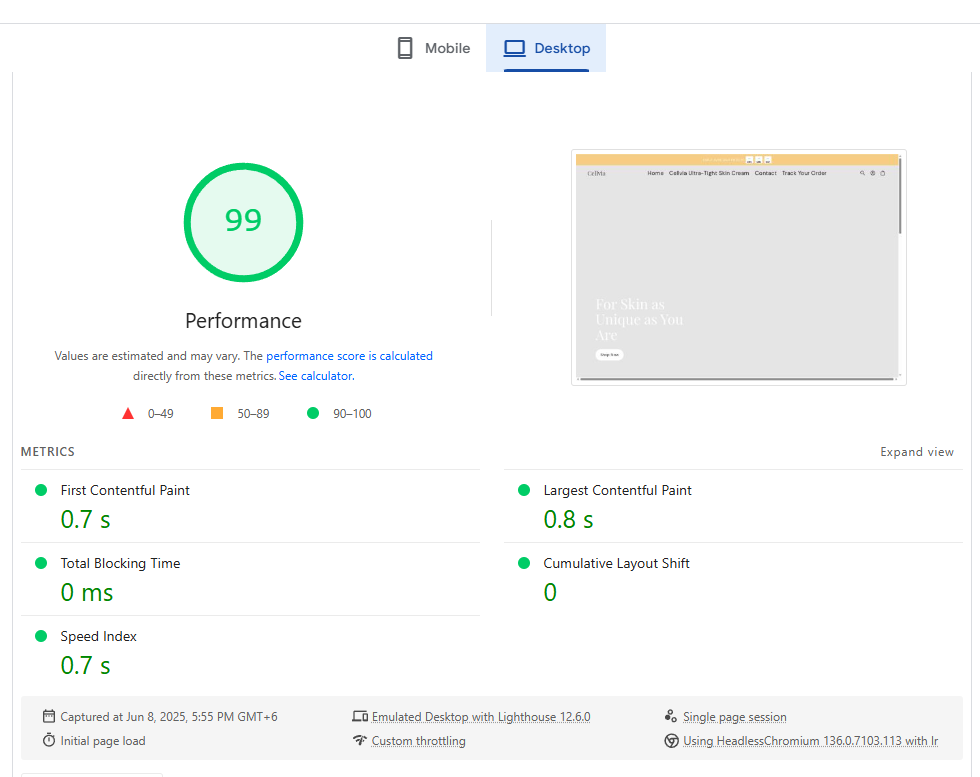Viewport: 980px width, 777px height.
Task: Click the network icon beside Custom throttling
Action: pos(360,741)
